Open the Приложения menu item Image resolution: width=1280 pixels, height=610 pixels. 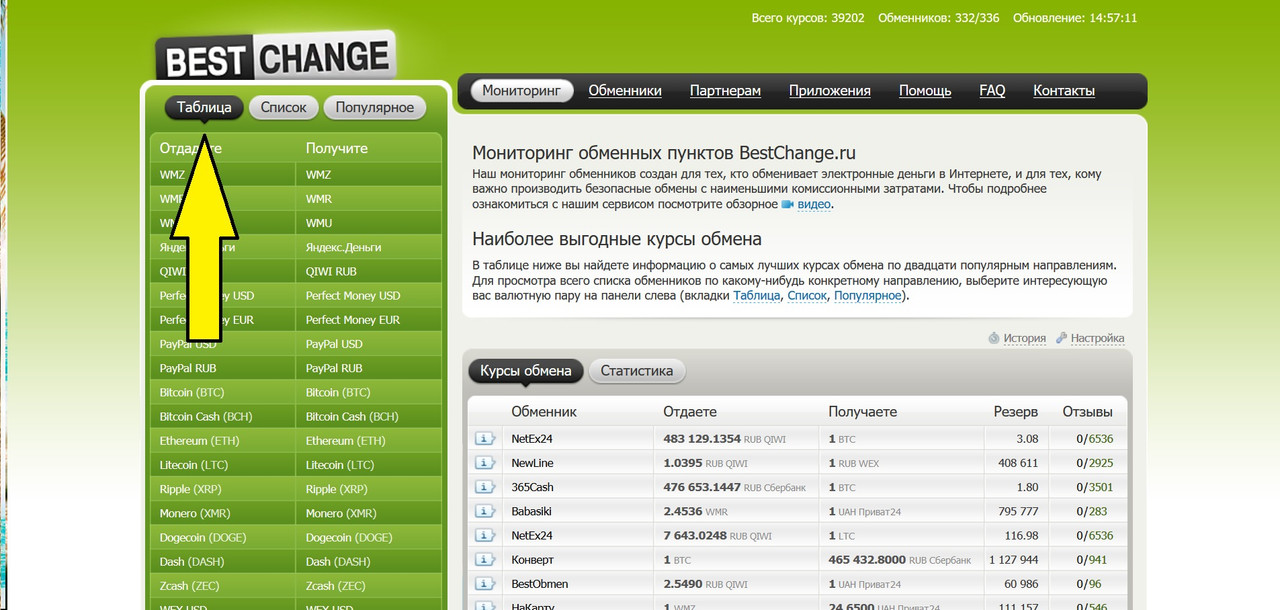pyautogui.click(x=830, y=90)
